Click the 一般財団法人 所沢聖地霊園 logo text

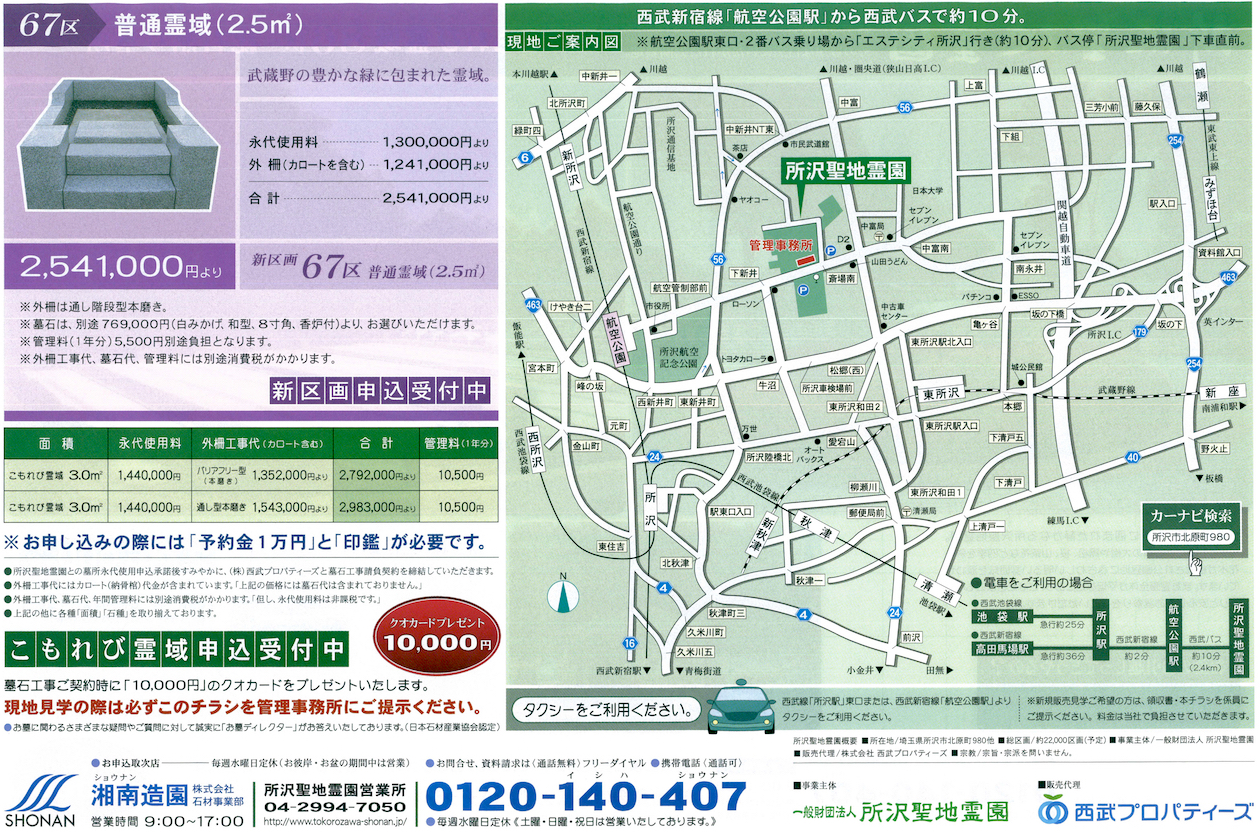pyautogui.click(x=900, y=810)
